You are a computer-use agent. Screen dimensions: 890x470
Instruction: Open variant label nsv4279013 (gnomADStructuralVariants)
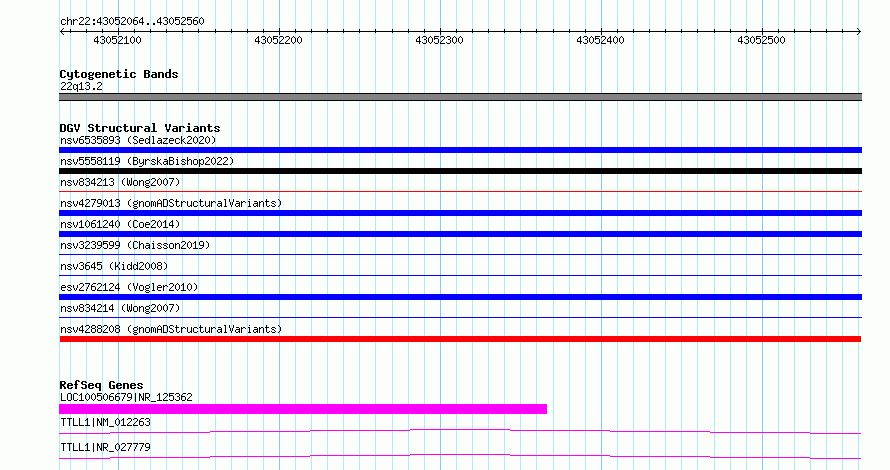coord(171,203)
